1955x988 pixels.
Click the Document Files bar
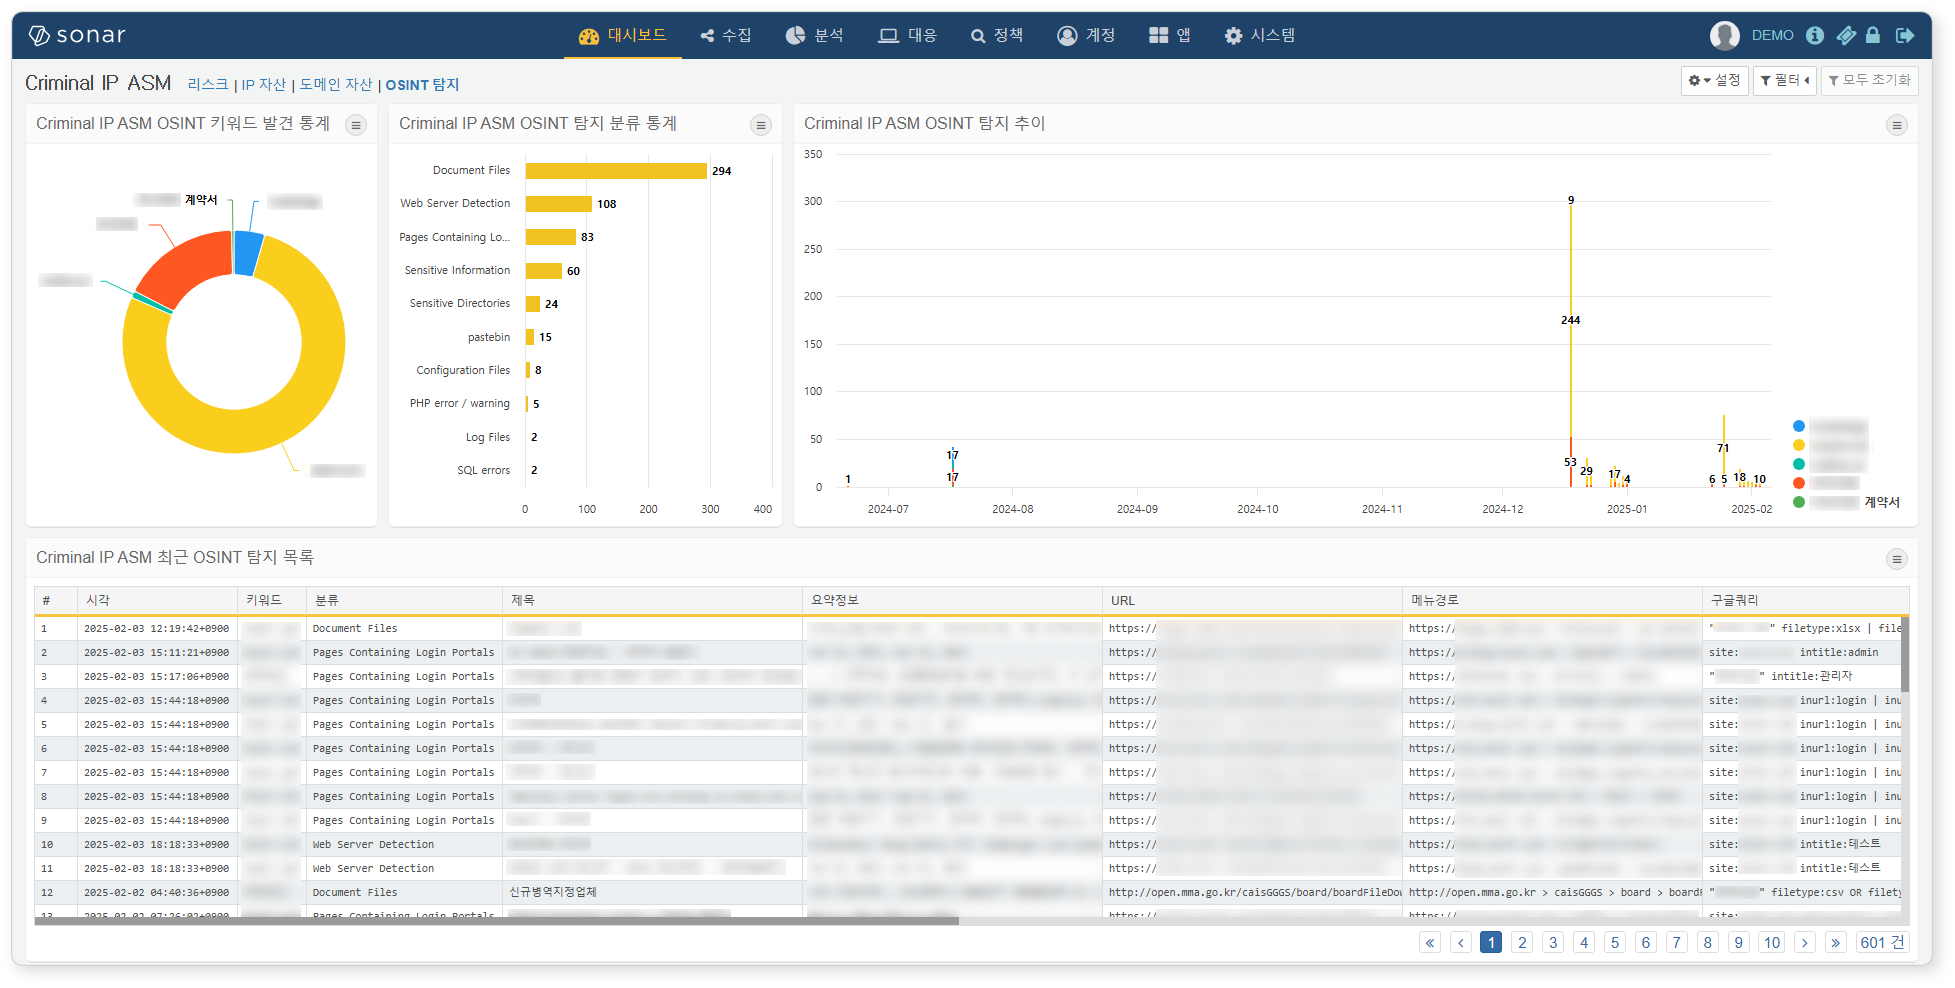point(616,171)
